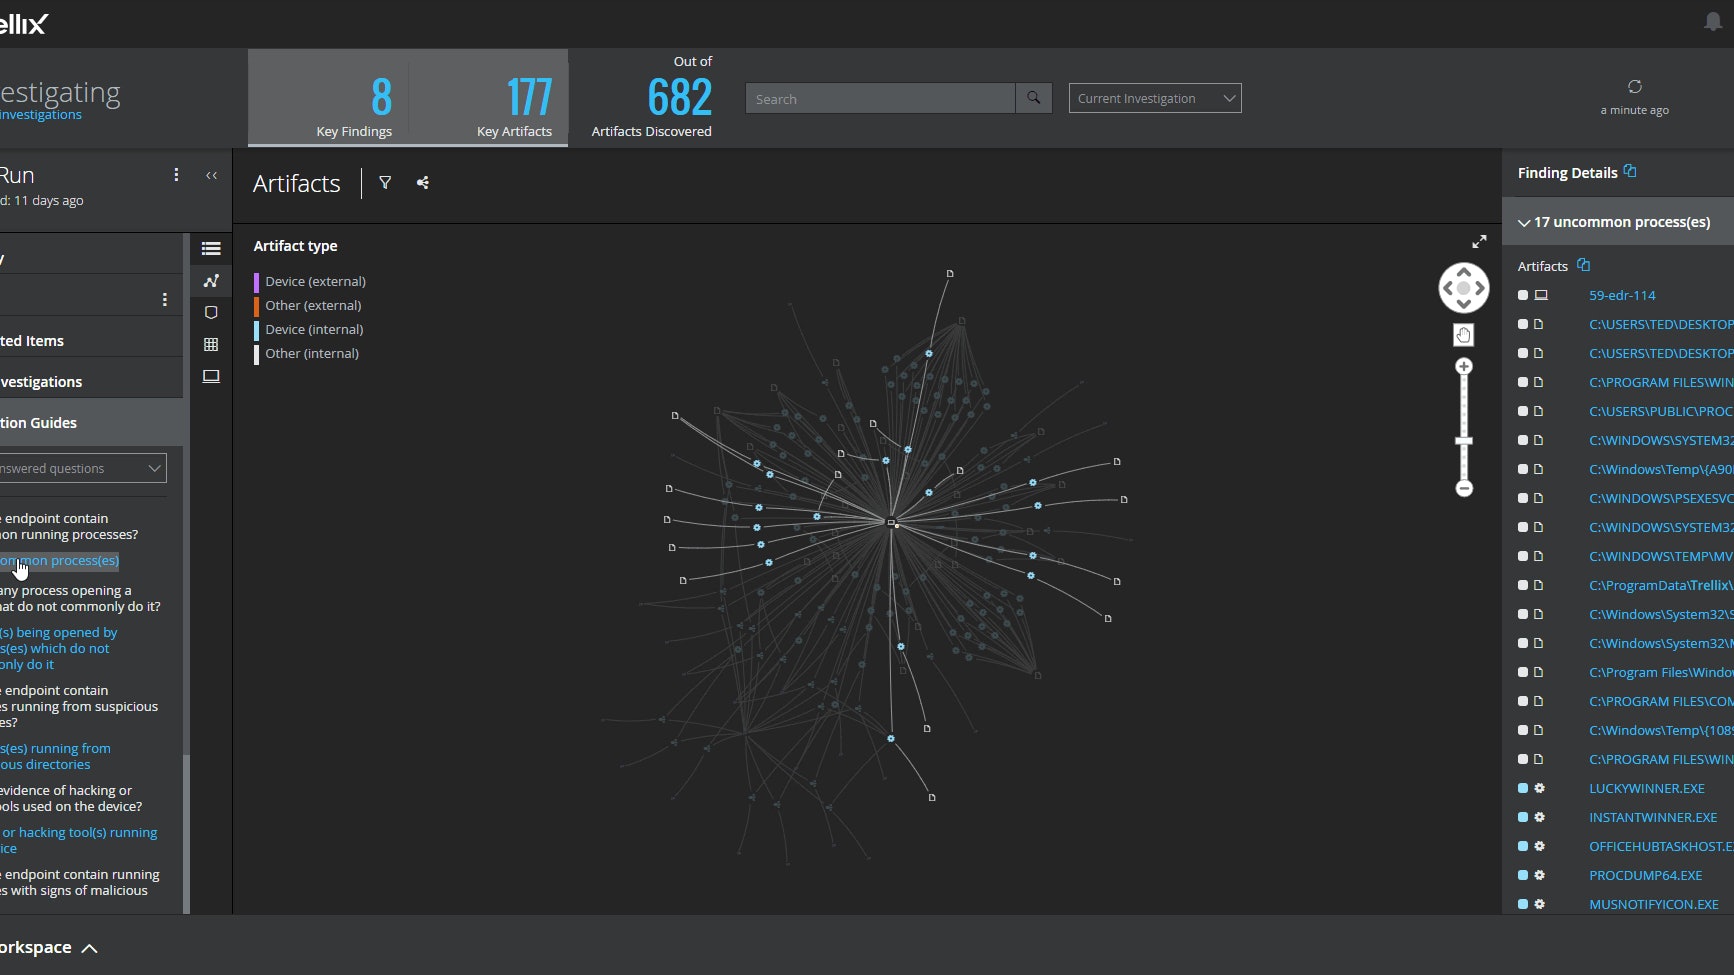Click into the Search input field
Image resolution: width=1734 pixels, height=975 pixels.
pyautogui.click(x=880, y=99)
